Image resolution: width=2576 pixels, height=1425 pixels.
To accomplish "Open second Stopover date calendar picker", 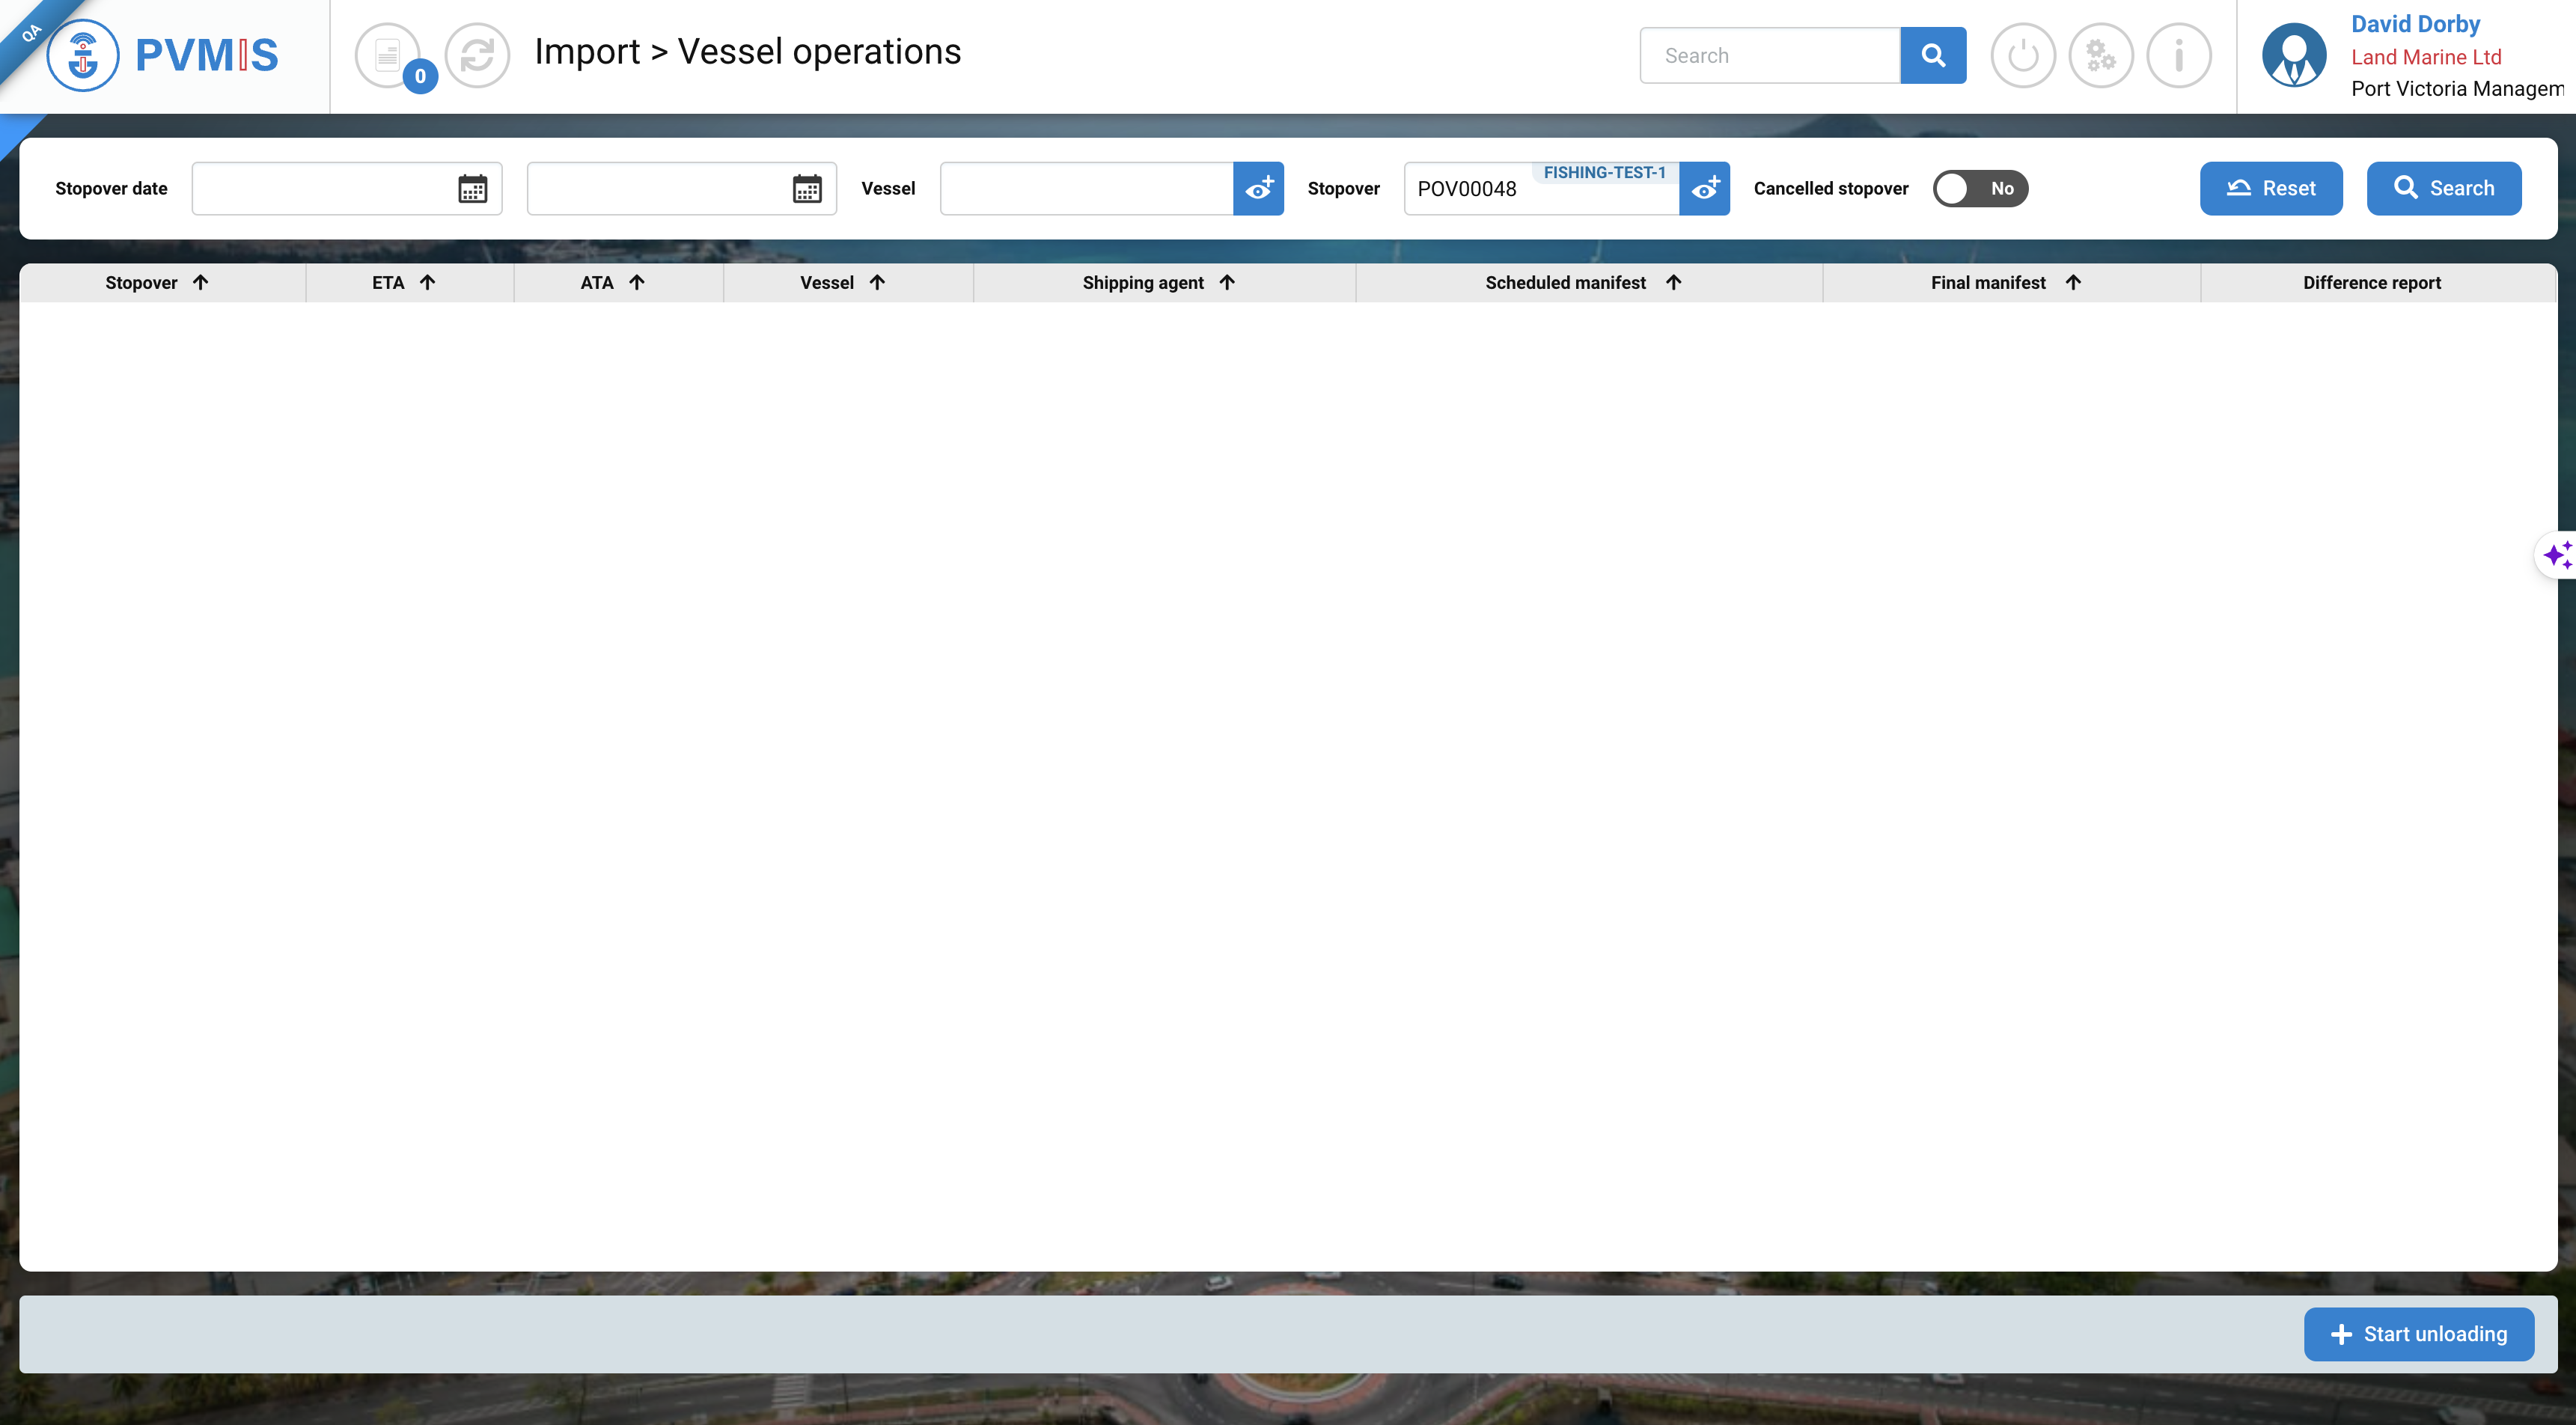I will point(806,188).
